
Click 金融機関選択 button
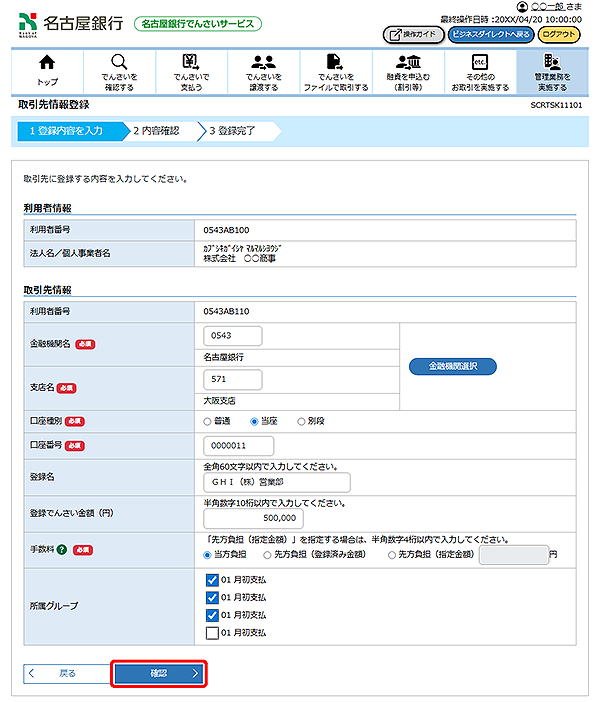(452, 367)
